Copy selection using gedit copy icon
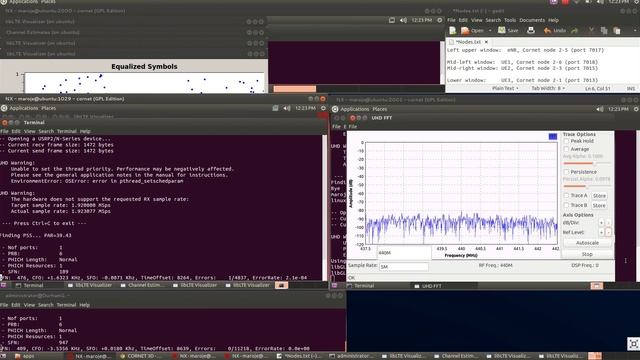Image resolution: width=640 pixels, height=360 pixels. pyautogui.click(x=604, y=30)
